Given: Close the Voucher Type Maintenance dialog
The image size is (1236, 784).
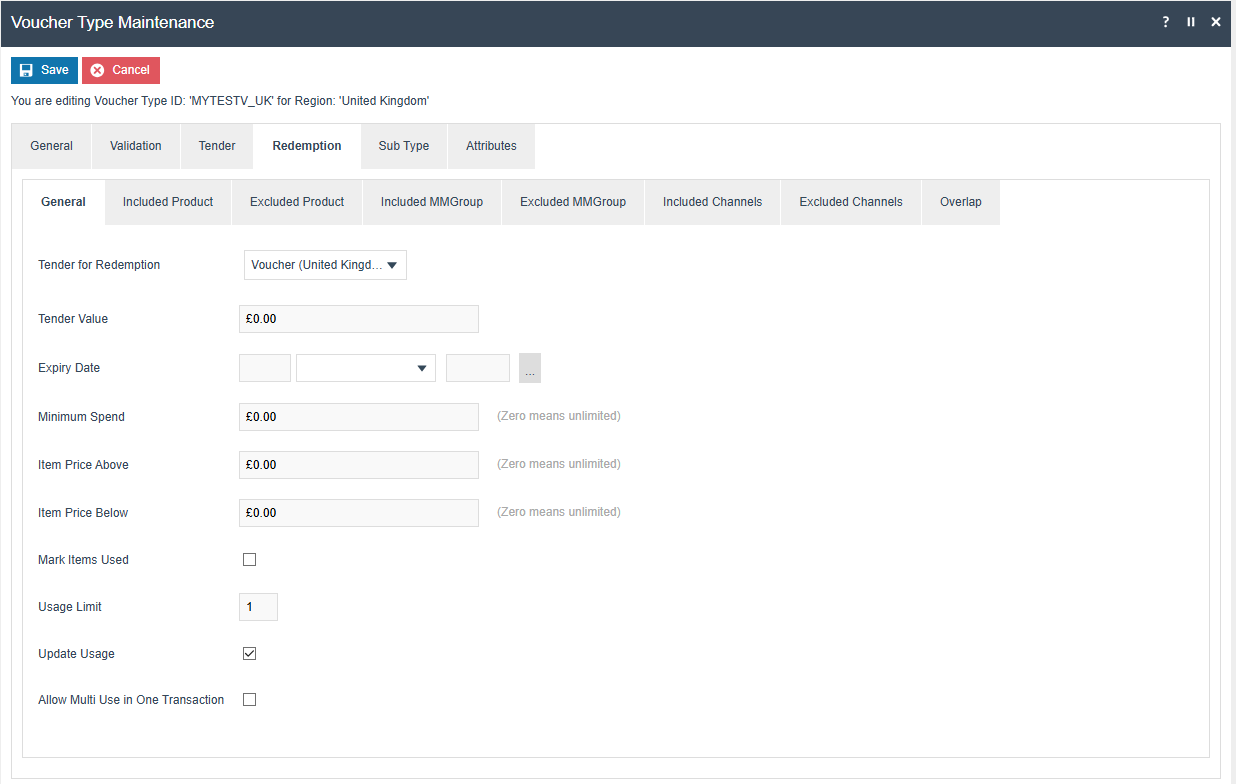Looking at the screenshot, I should (1216, 22).
